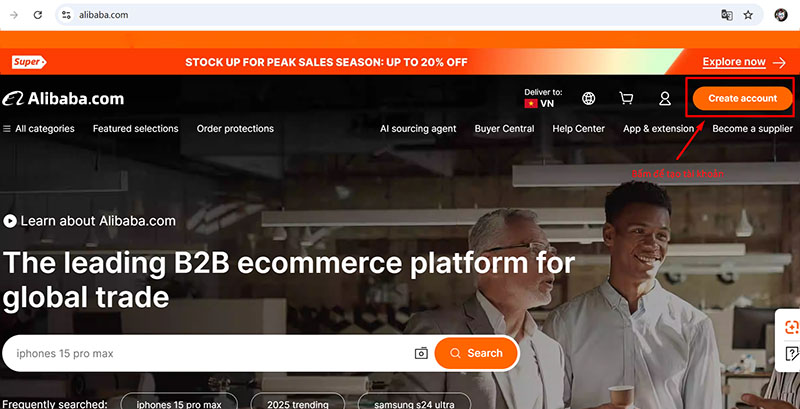Image resolution: width=800 pixels, height=409 pixels.
Task: Click the camera image search icon
Action: click(421, 353)
